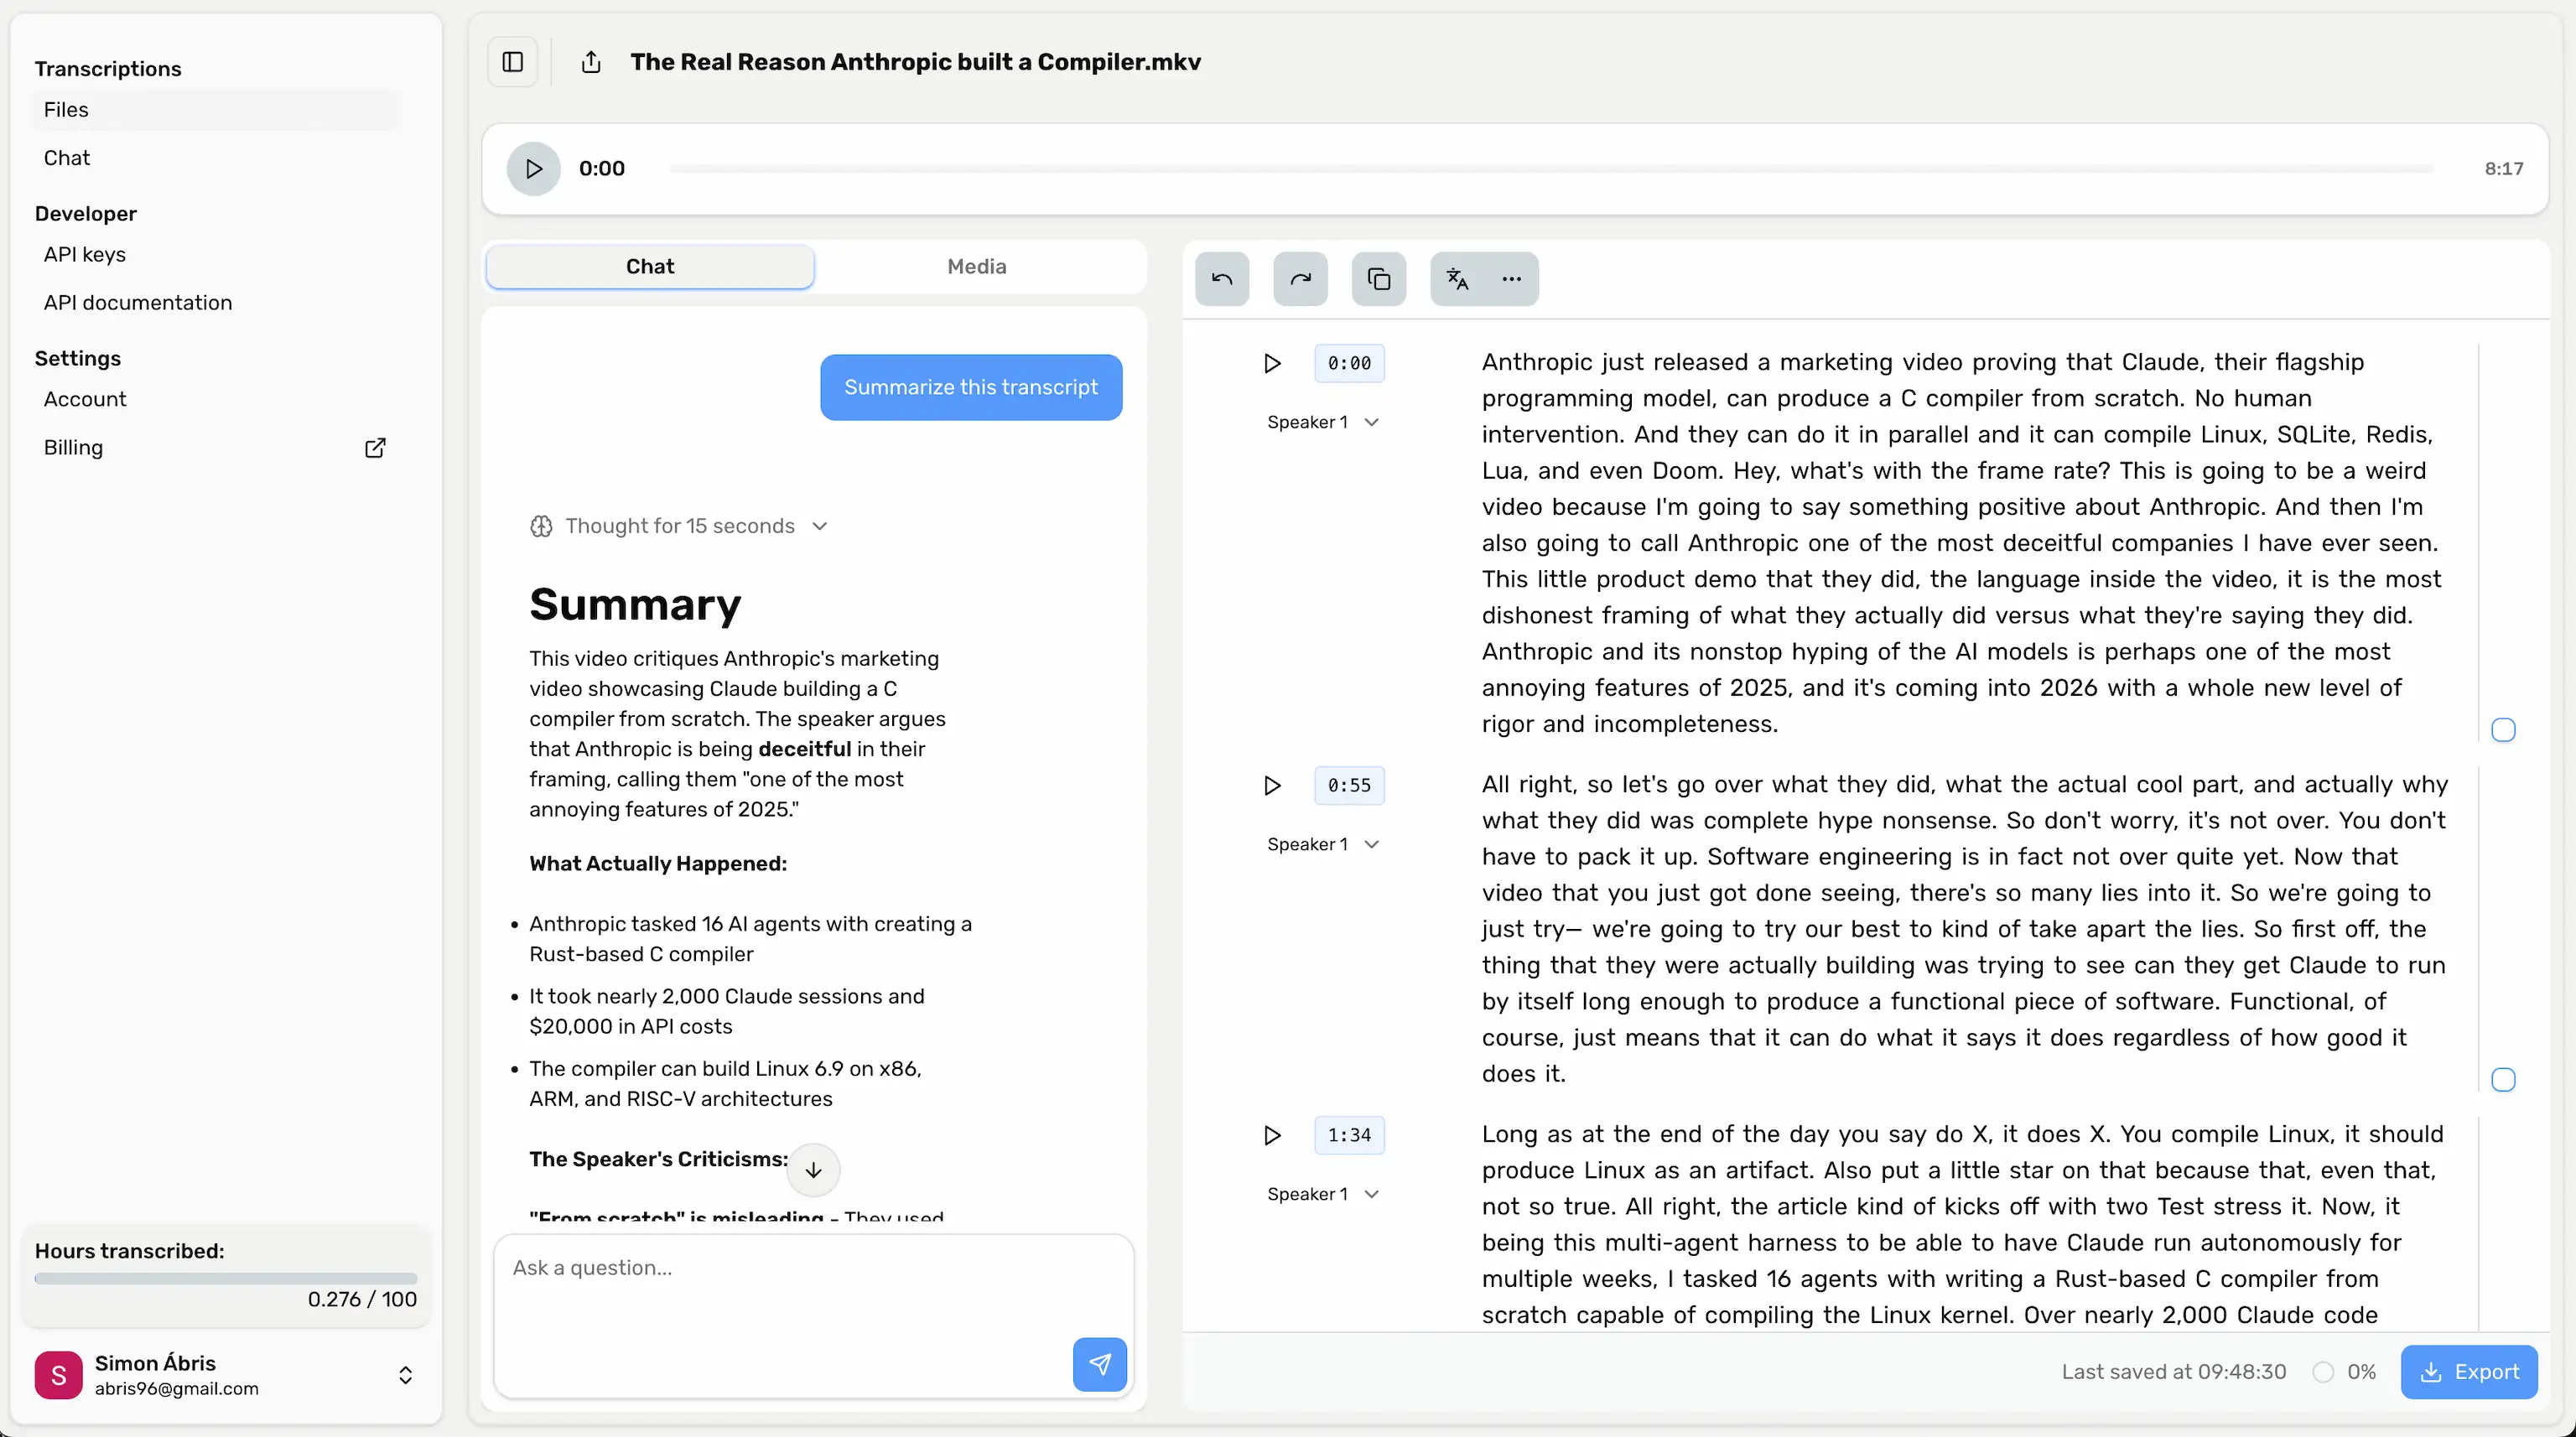Toggle the 0% export progress indicator
The width and height of the screenshot is (2576, 1437).
[x=2324, y=1371]
